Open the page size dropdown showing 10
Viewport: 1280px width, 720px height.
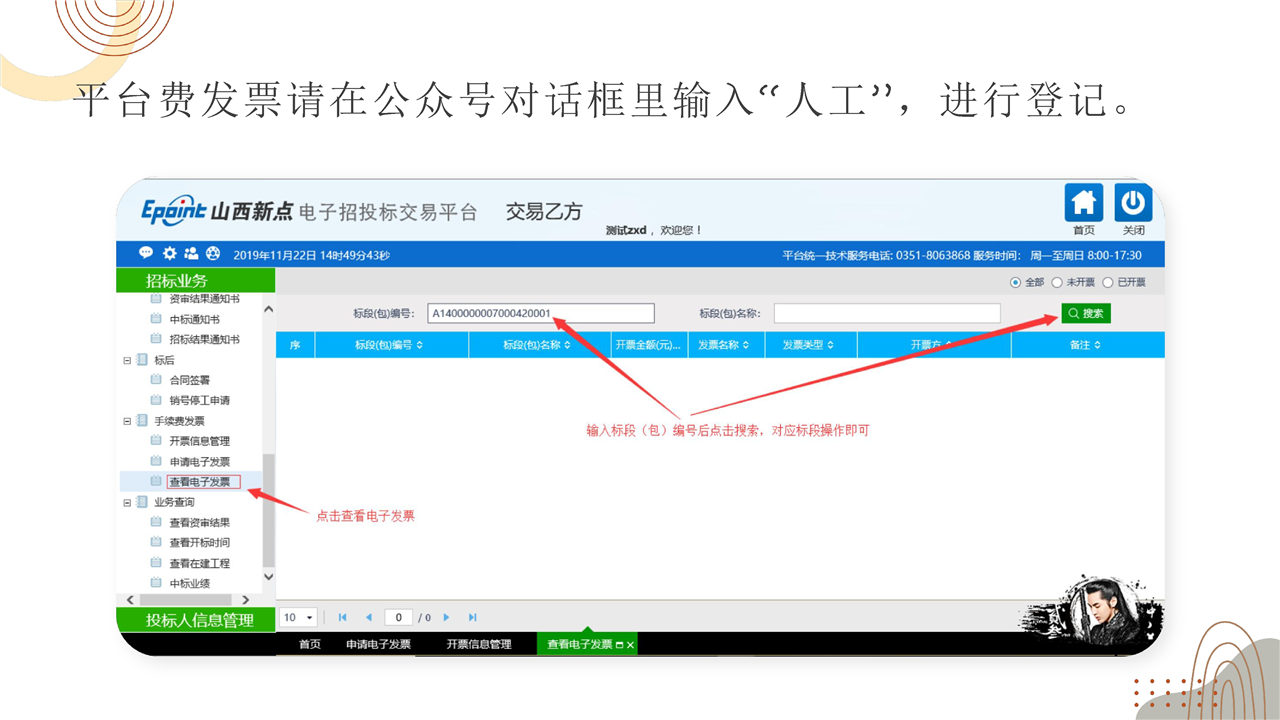297,618
